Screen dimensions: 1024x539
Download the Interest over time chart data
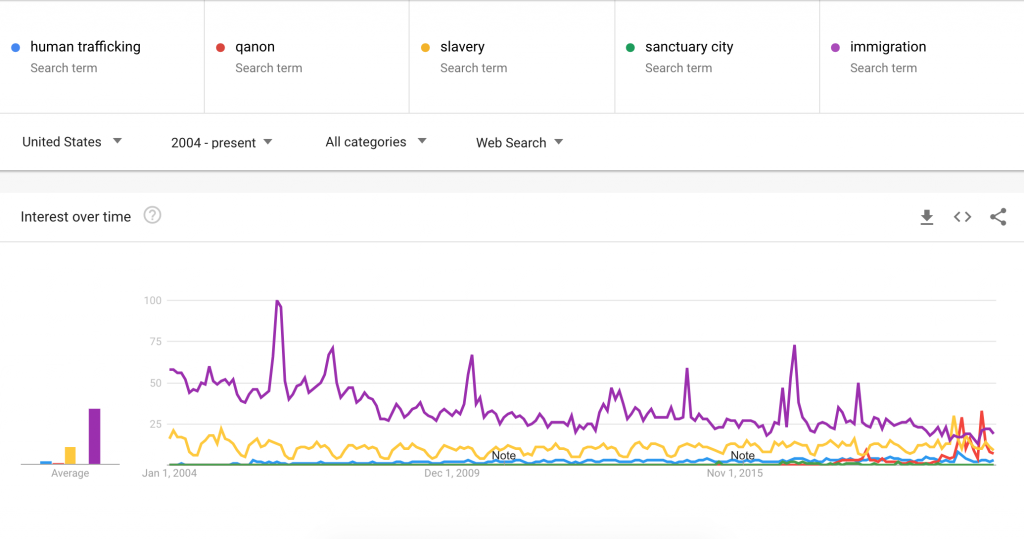pyautogui.click(x=926, y=217)
